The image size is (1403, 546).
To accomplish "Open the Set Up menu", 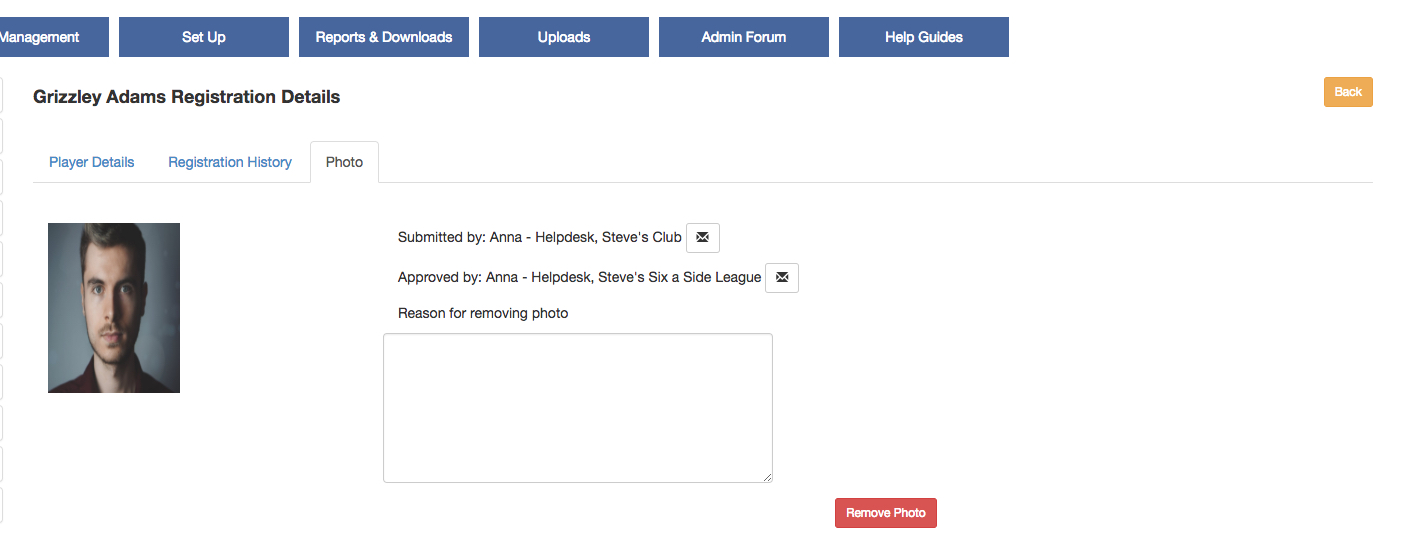I will pyautogui.click(x=204, y=37).
